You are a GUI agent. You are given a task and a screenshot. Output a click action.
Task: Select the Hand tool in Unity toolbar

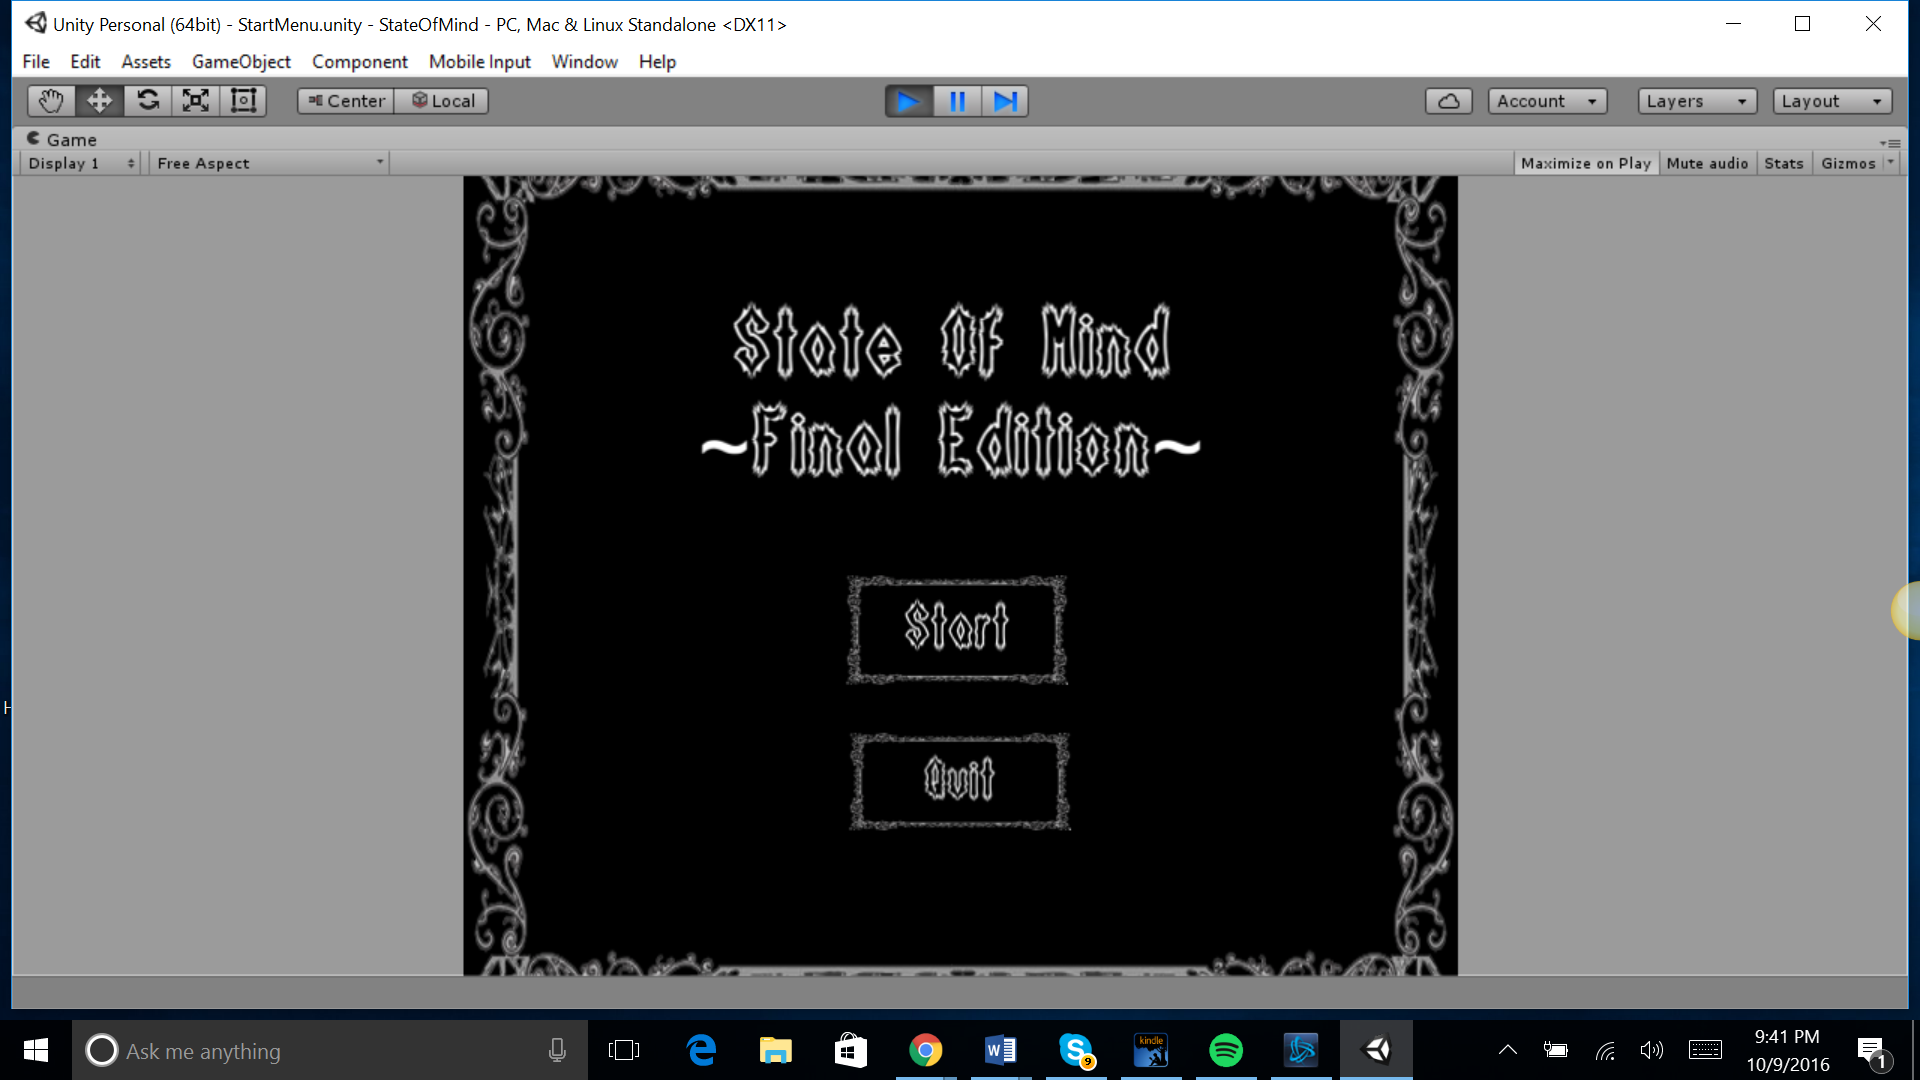click(x=51, y=101)
